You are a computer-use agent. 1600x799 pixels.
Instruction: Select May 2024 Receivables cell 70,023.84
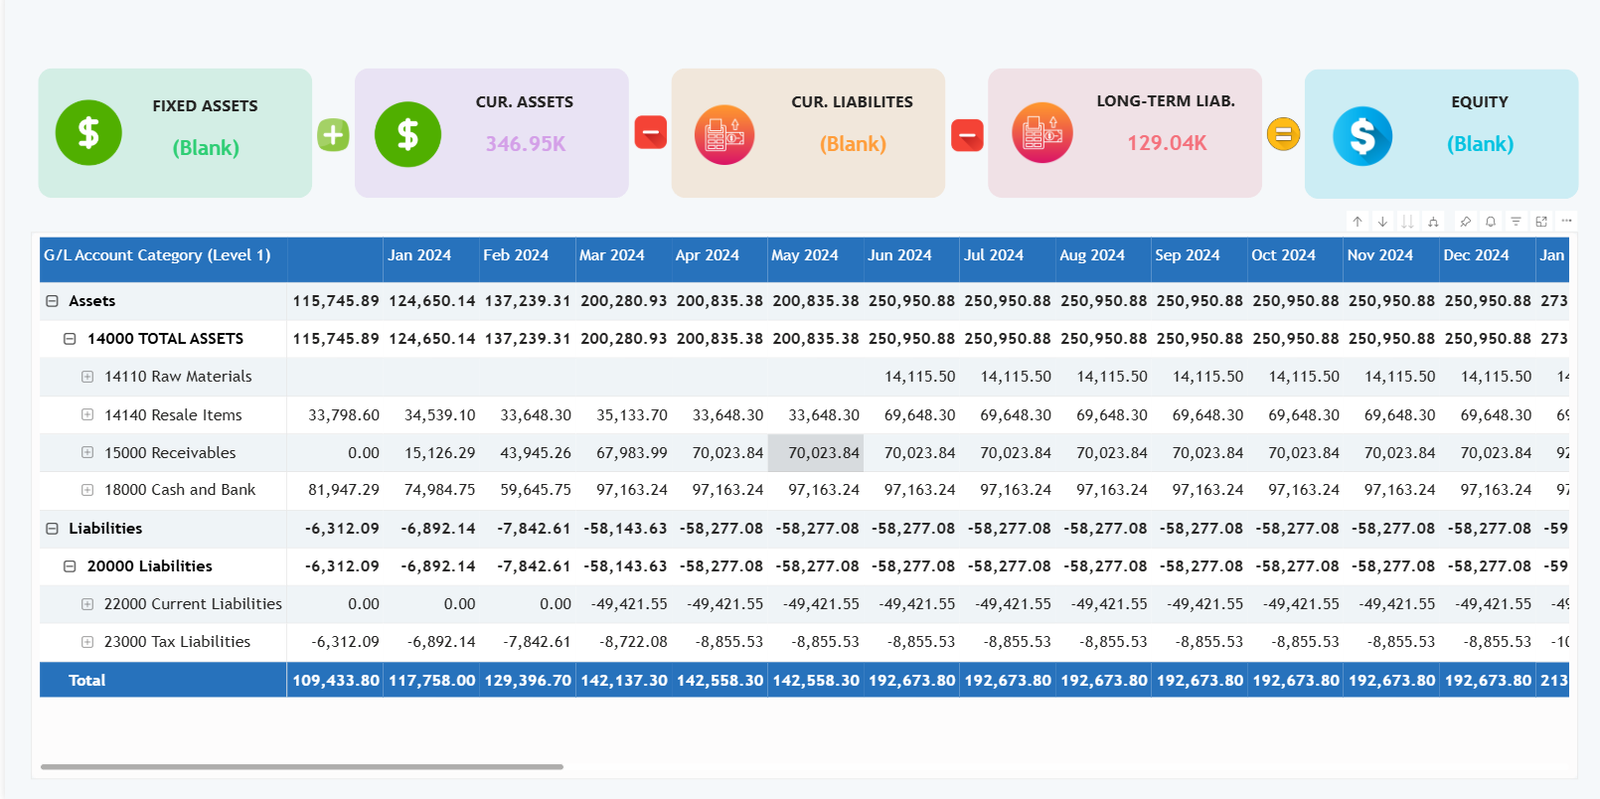click(815, 453)
